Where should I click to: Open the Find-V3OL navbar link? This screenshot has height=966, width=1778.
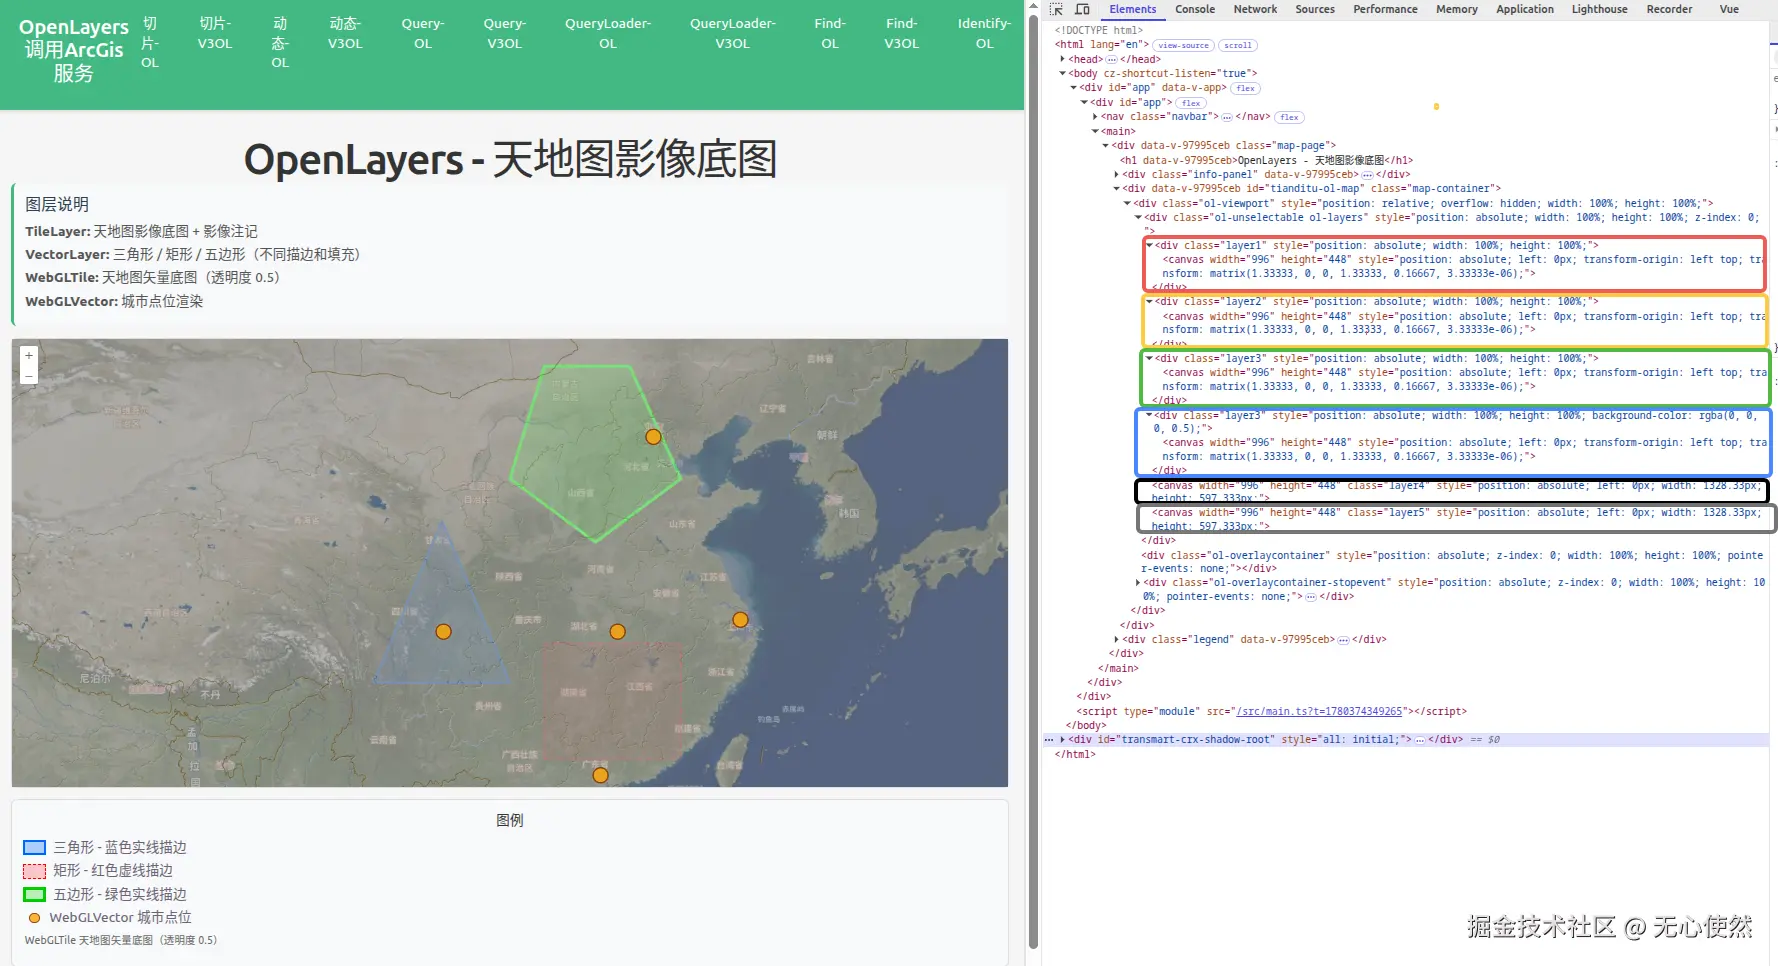pos(901,33)
